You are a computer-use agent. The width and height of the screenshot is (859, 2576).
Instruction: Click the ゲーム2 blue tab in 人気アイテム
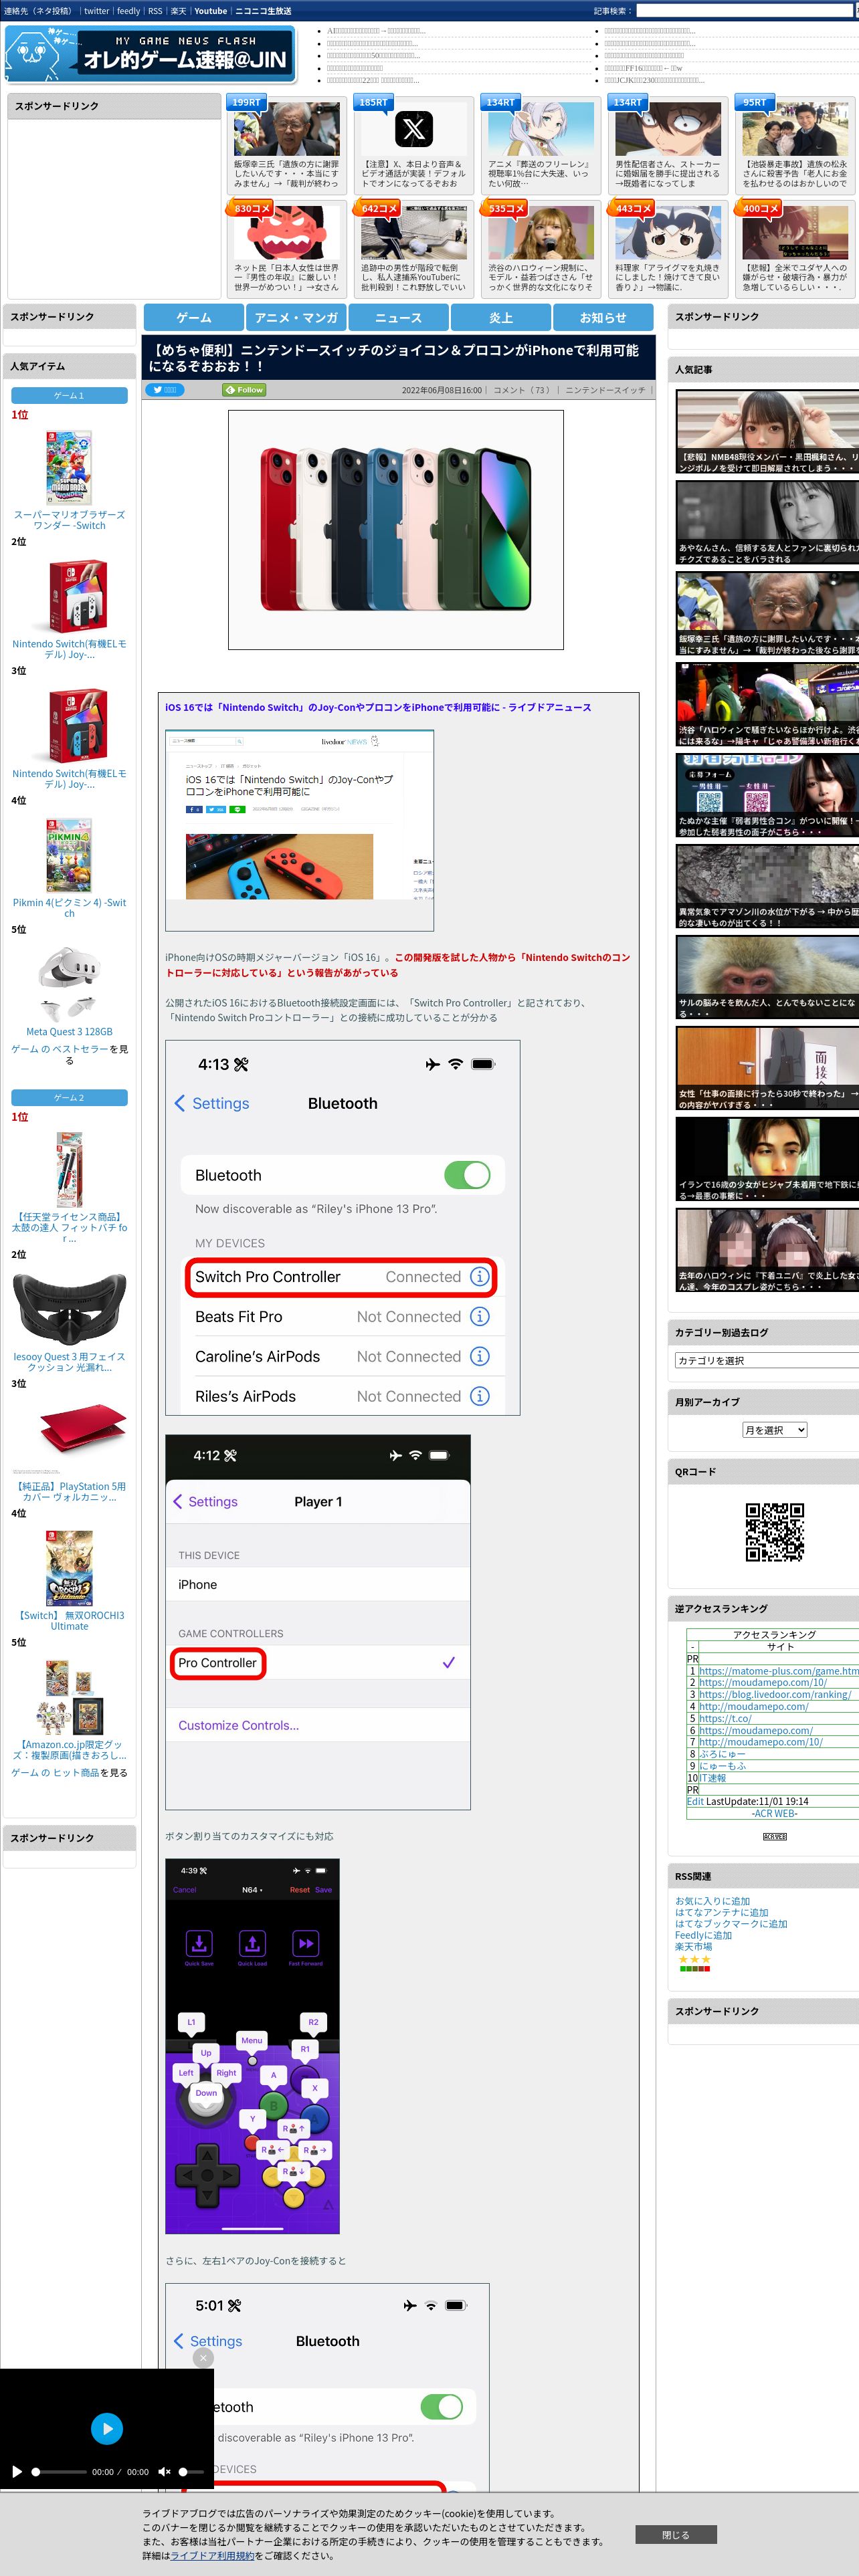coord(69,1098)
